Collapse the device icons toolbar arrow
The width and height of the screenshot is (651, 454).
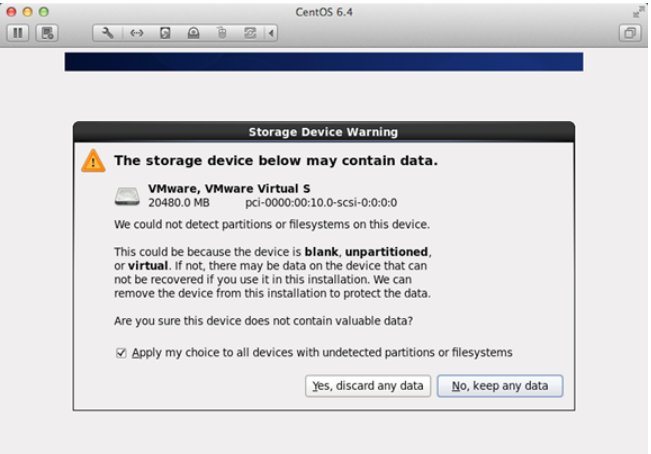coord(271,33)
